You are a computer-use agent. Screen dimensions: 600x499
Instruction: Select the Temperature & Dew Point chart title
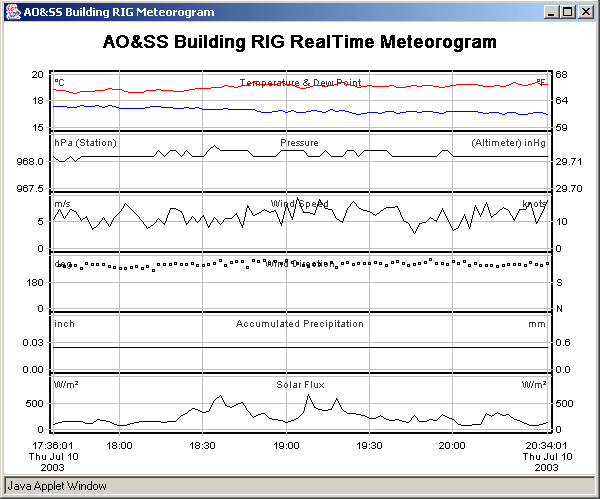click(300, 82)
